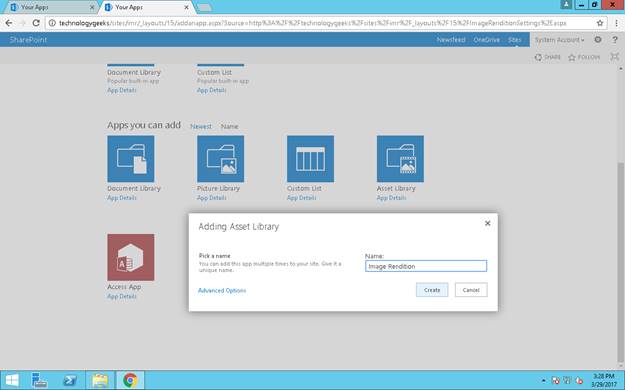Image resolution: width=625 pixels, height=390 pixels.
Task: Click the Follow star button
Action: pos(584,57)
